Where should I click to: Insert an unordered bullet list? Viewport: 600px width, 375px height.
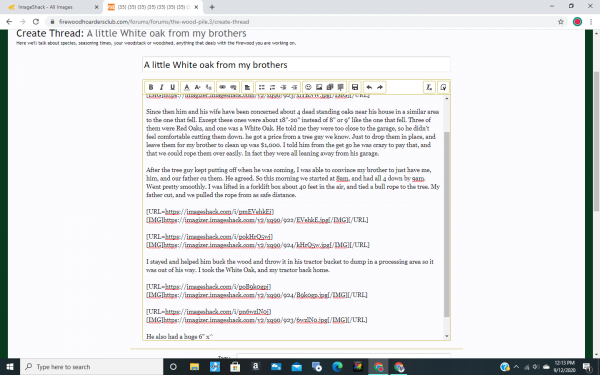point(261,87)
